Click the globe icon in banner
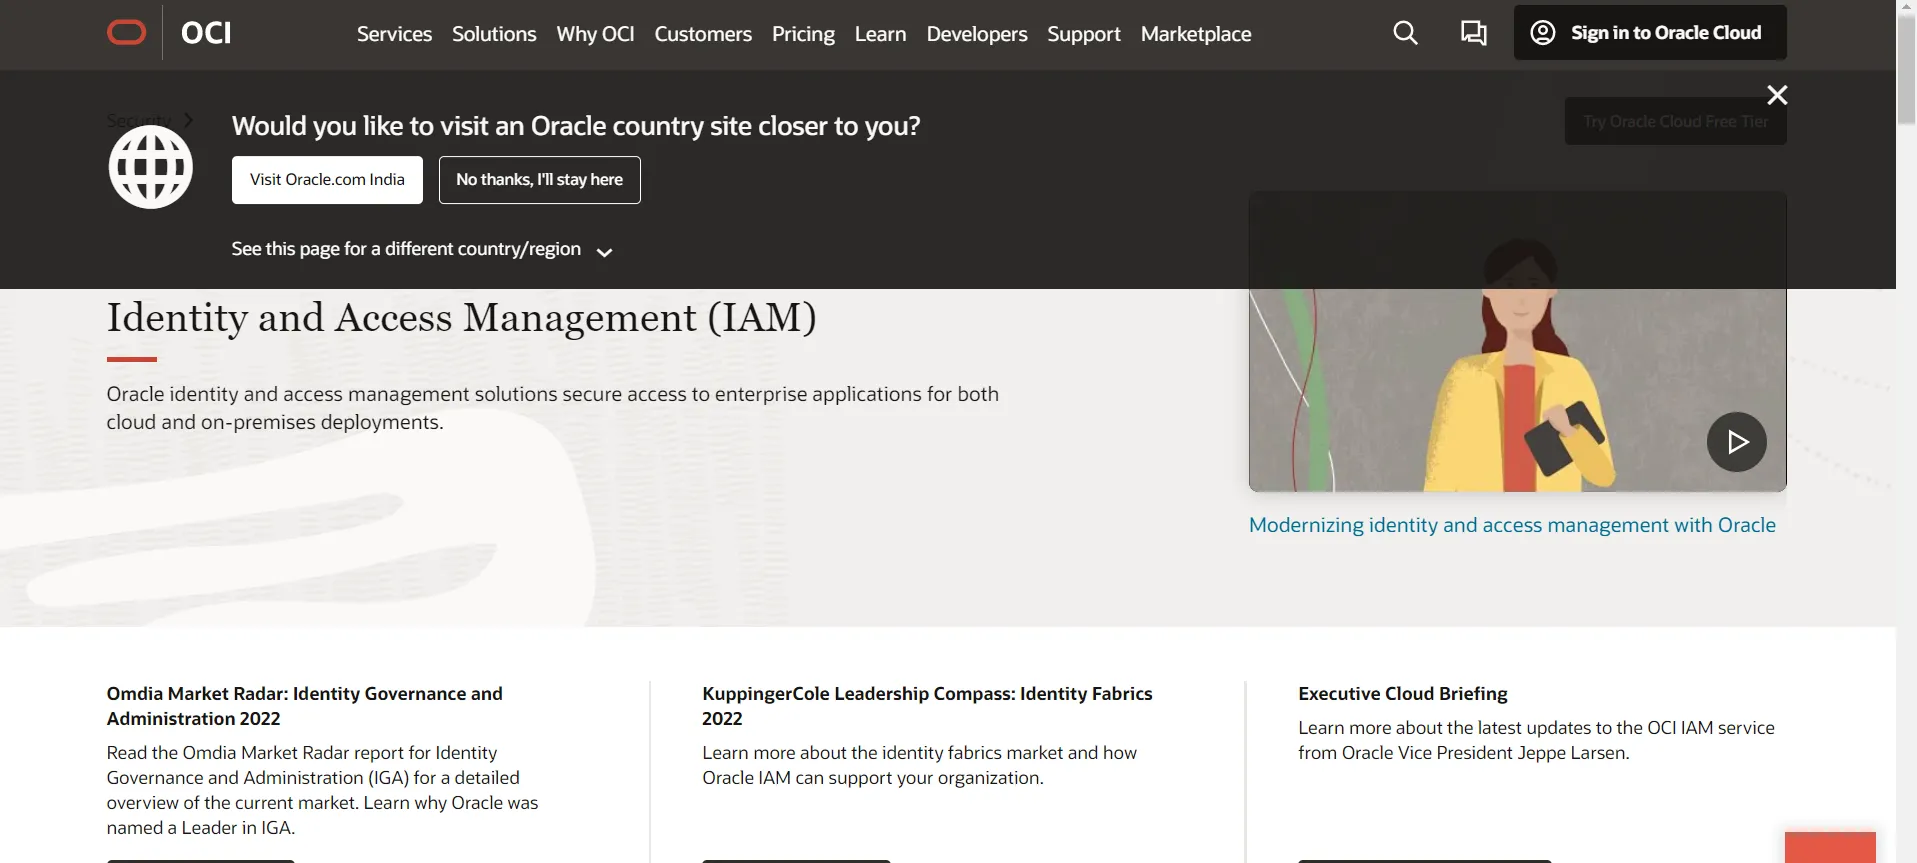 click(x=151, y=167)
